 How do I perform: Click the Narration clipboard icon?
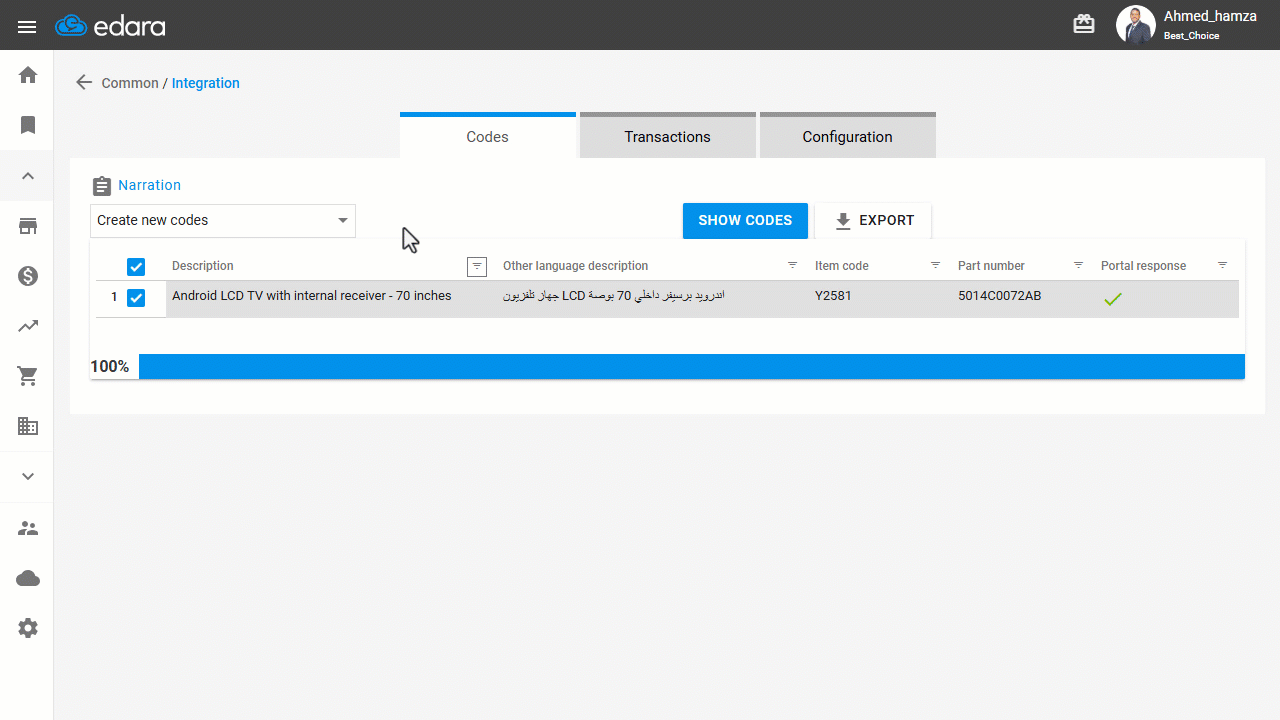click(x=101, y=186)
